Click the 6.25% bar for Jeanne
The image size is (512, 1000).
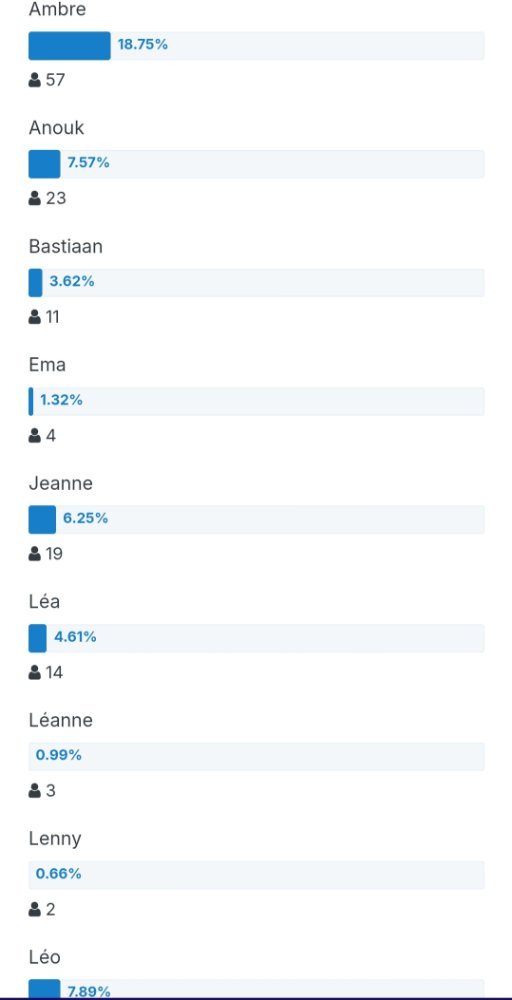click(256, 519)
